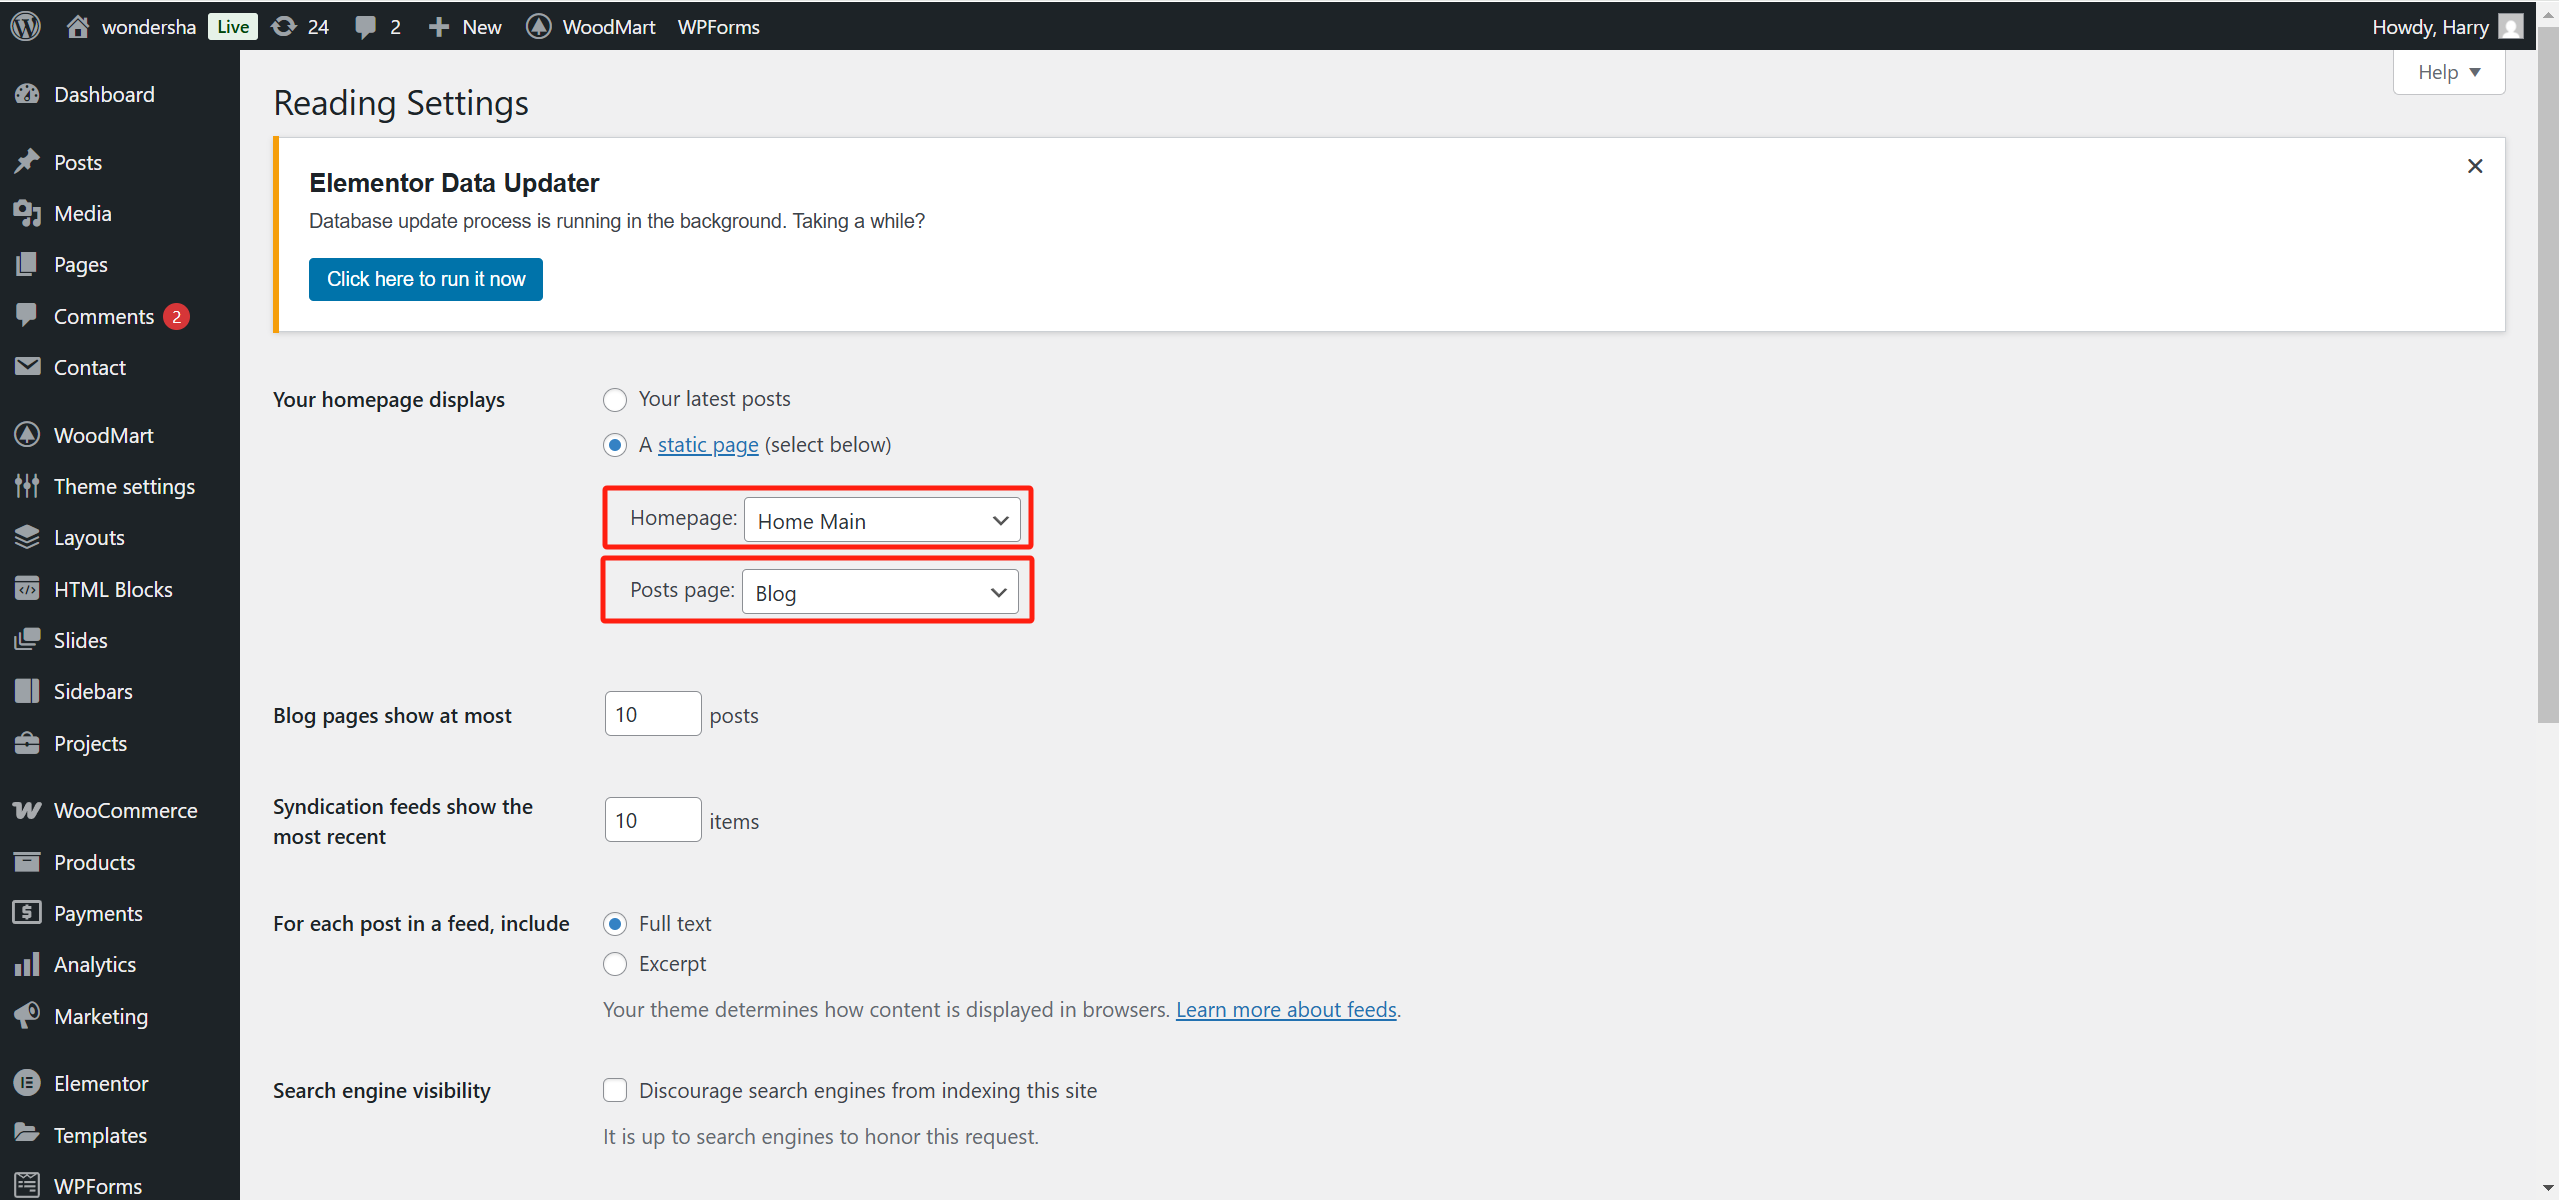This screenshot has height=1200, width=2559.
Task: Click the WordPress logo icon in admin bar
Action: click(26, 26)
